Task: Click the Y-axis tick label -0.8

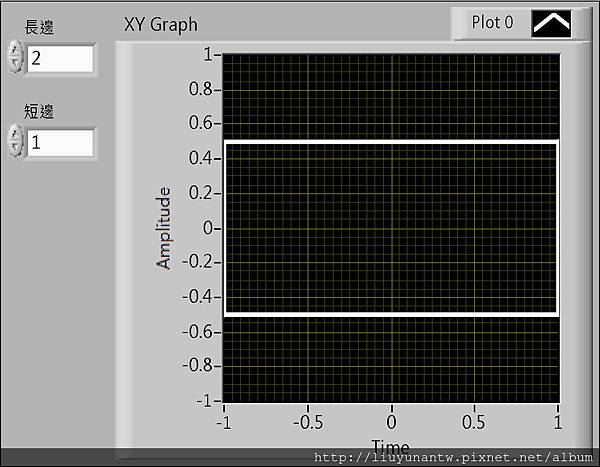Action: pyautogui.click(x=197, y=366)
